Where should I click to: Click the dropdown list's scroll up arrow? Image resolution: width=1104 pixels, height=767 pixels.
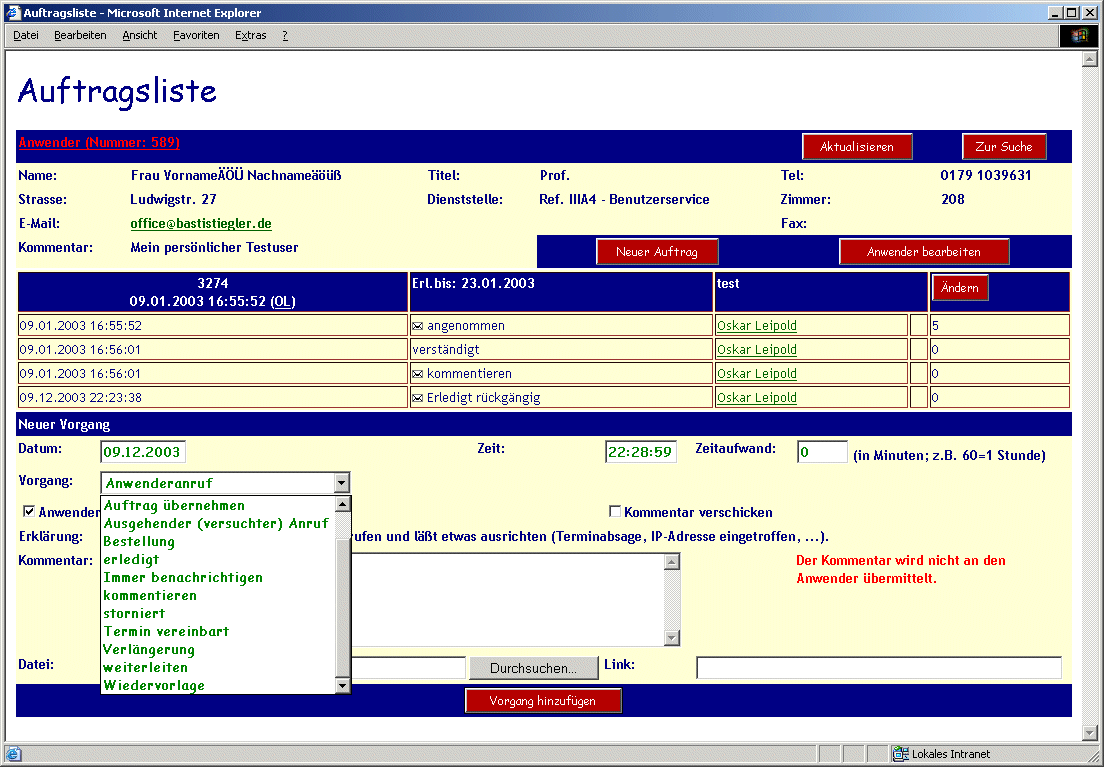343,504
